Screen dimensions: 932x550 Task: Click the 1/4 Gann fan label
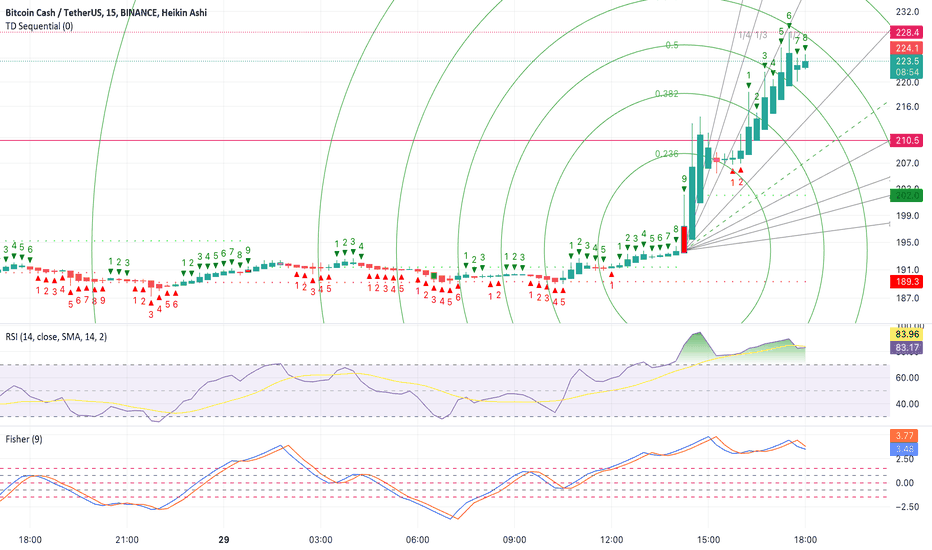point(745,36)
